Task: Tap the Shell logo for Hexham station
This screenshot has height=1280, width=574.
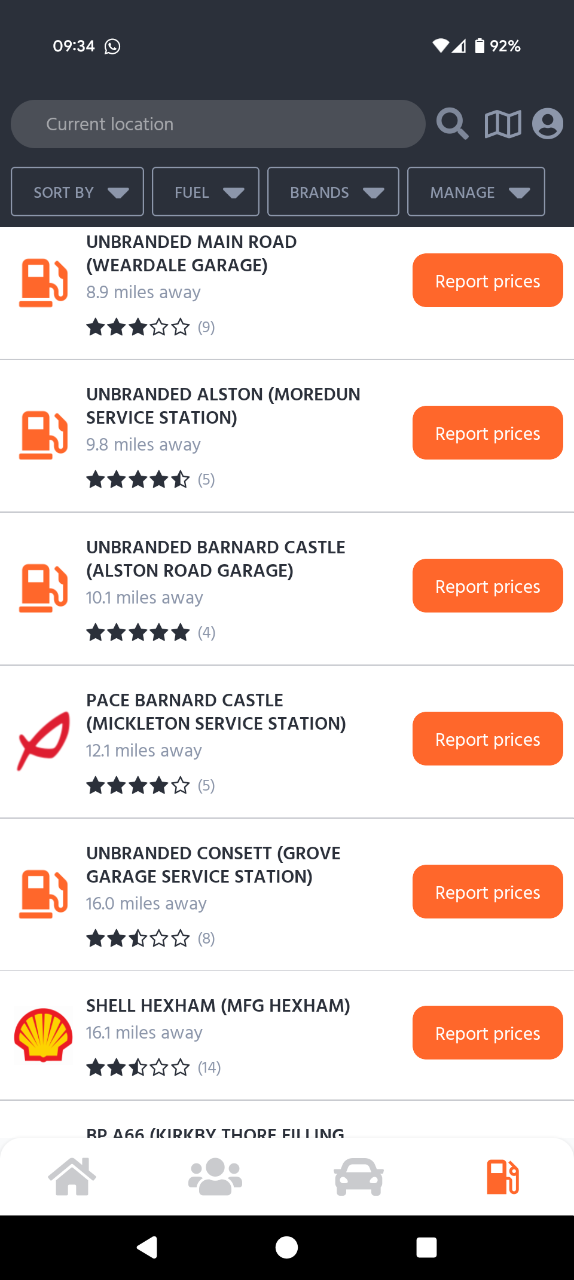Action: [x=43, y=1035]
